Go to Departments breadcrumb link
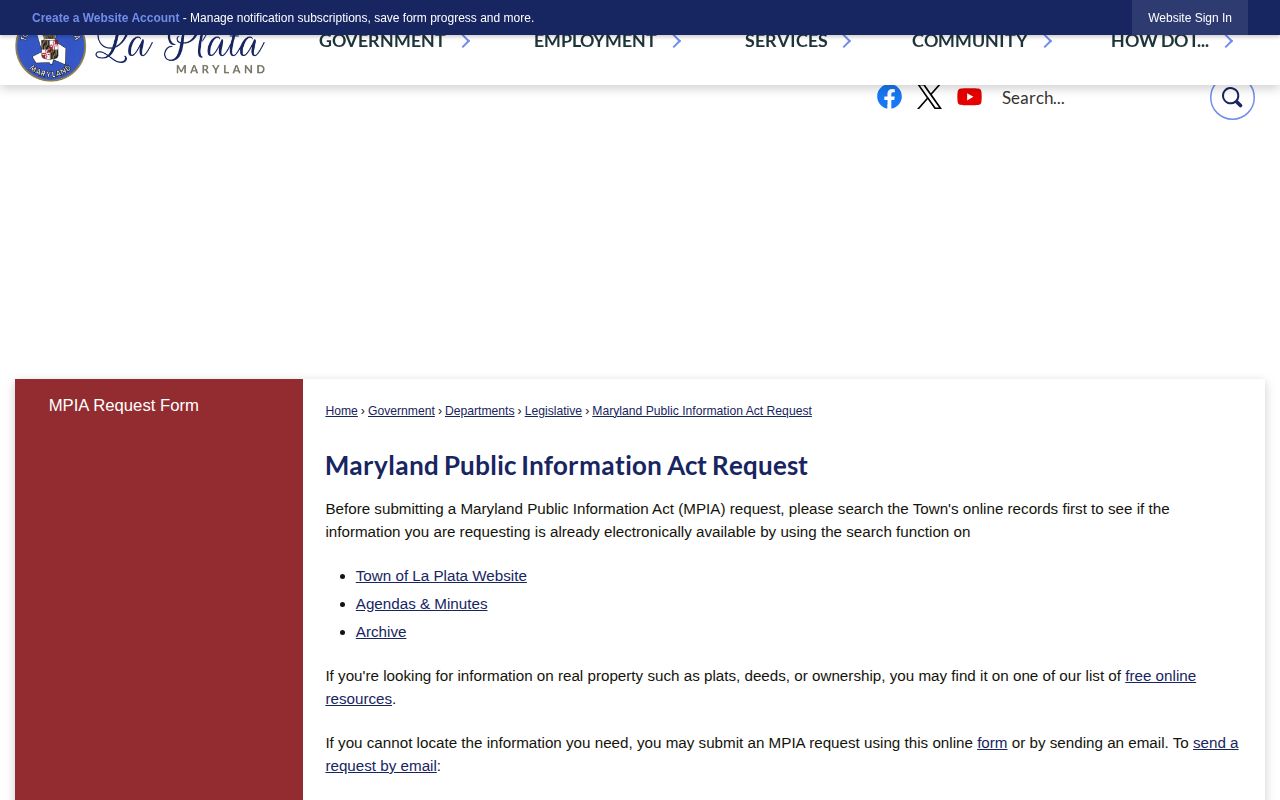 coord(479,411)
